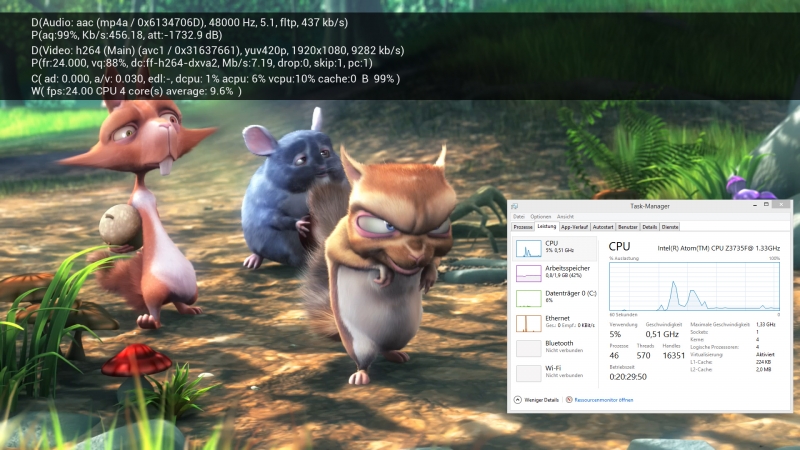800x450 pixels.
Task: Select the Arbeitsspeicher graph thumbnail
Action: coord(529,273)
